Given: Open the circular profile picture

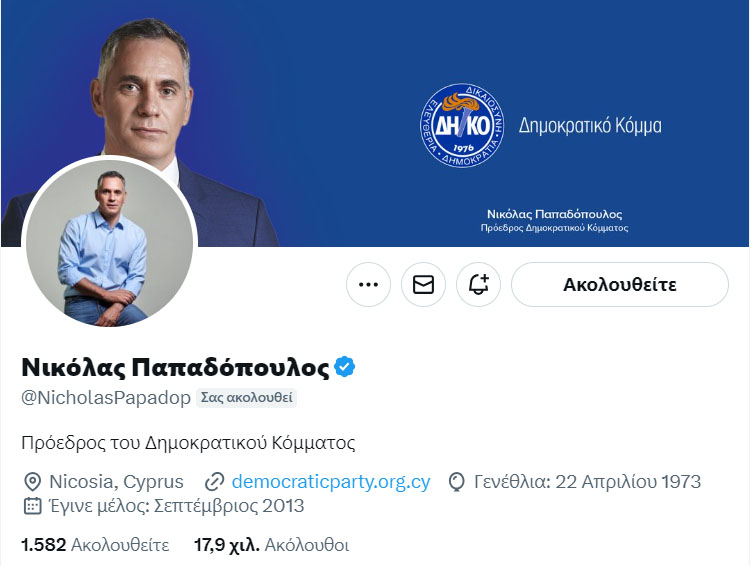Looking at the screenshot, I should (x=110, y=242).
